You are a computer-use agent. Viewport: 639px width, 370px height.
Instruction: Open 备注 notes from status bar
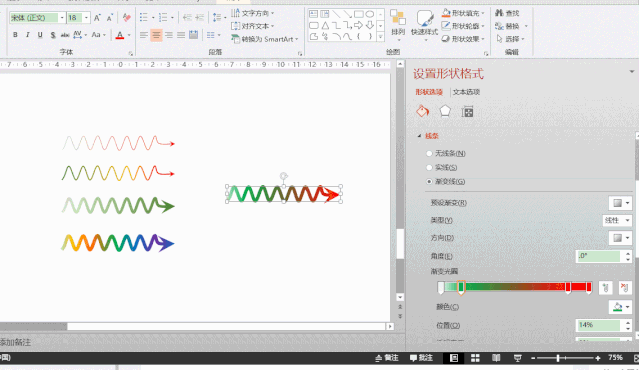387,358
